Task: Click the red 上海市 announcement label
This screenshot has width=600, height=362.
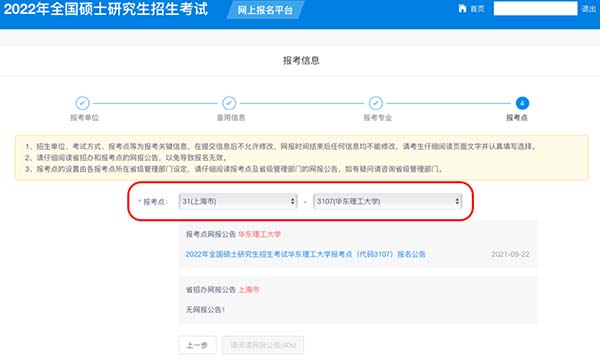Action: coord(249,290)
